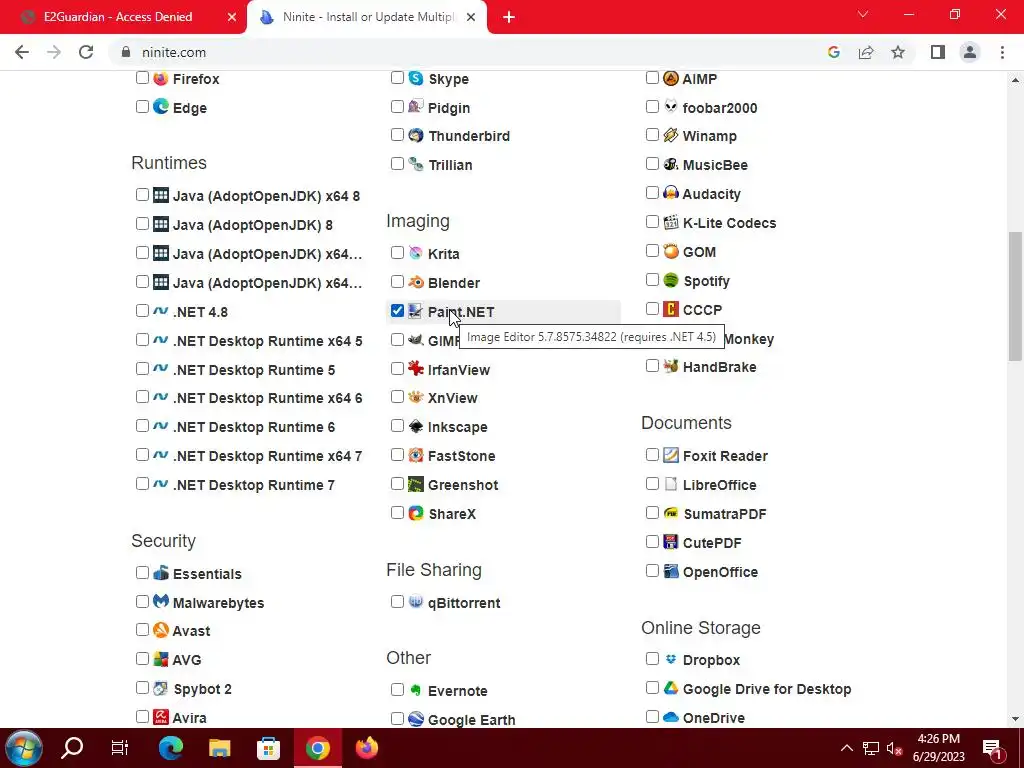Viewport: 1024px width, 768px height.
Task: Click the Java (AdoptOpenJDK) x64 8 label
Action: coord(266,196)
